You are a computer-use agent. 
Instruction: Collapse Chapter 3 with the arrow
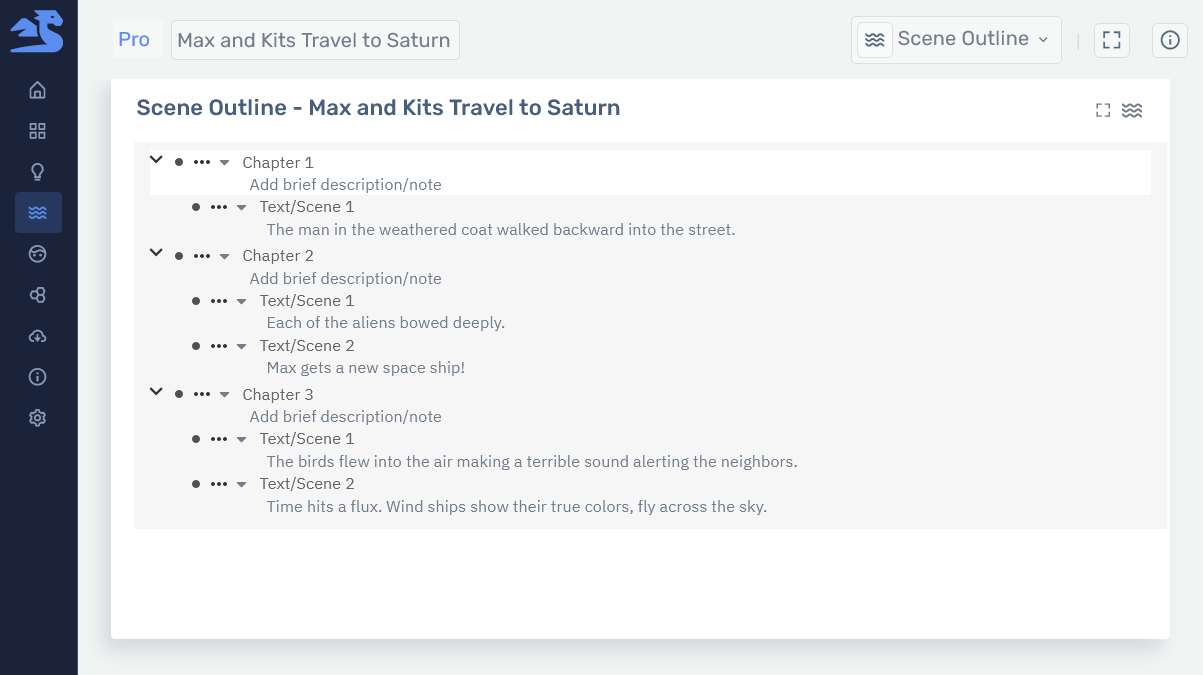click(156, 391)
